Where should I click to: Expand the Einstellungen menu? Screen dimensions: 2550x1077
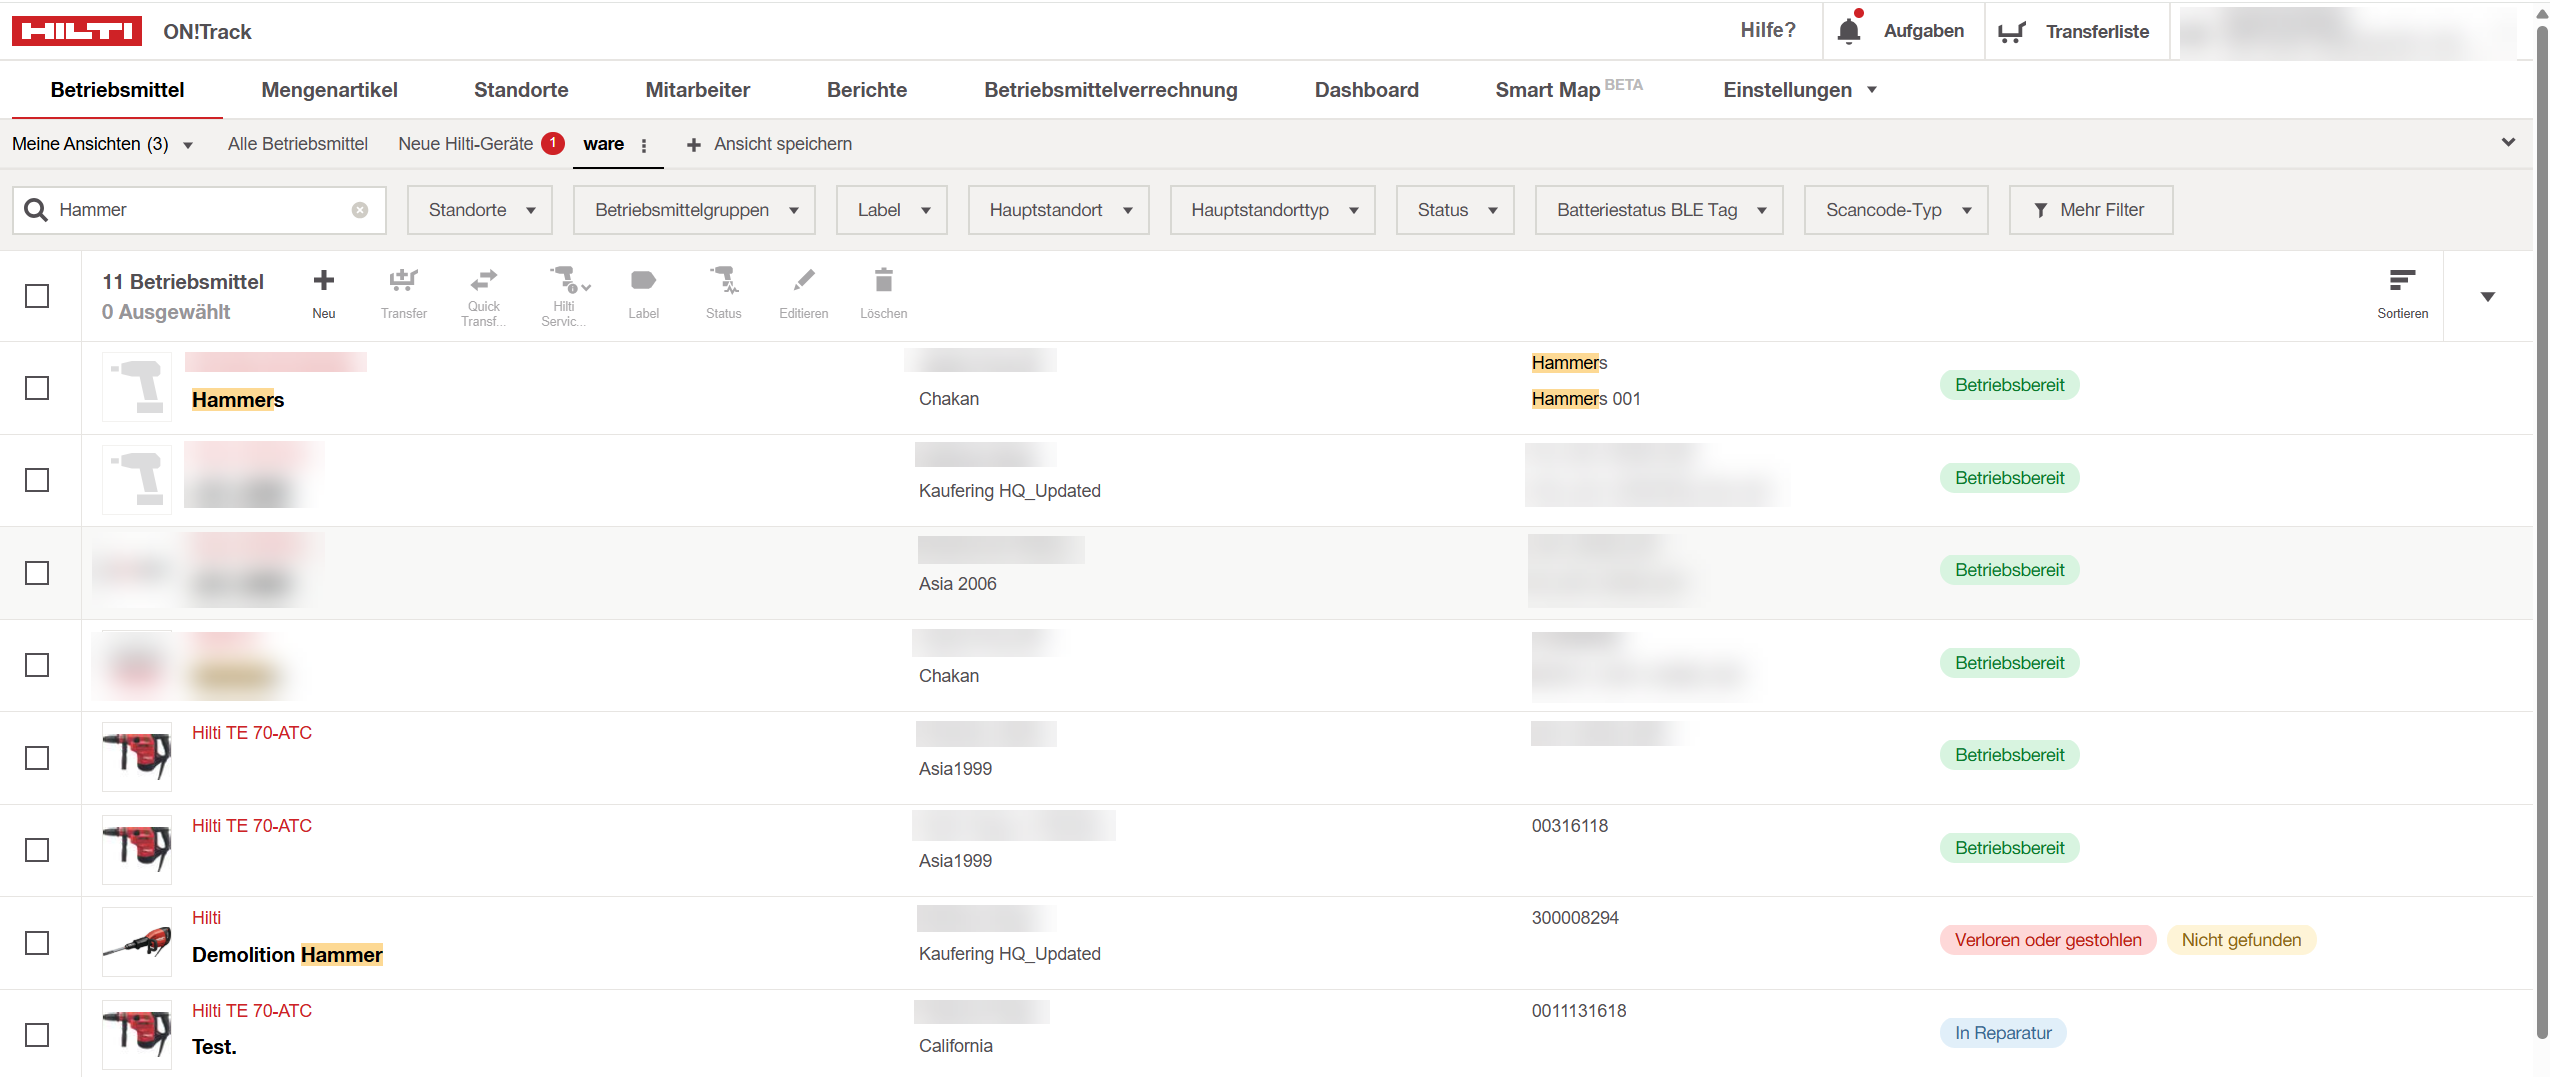[1799, 90]
